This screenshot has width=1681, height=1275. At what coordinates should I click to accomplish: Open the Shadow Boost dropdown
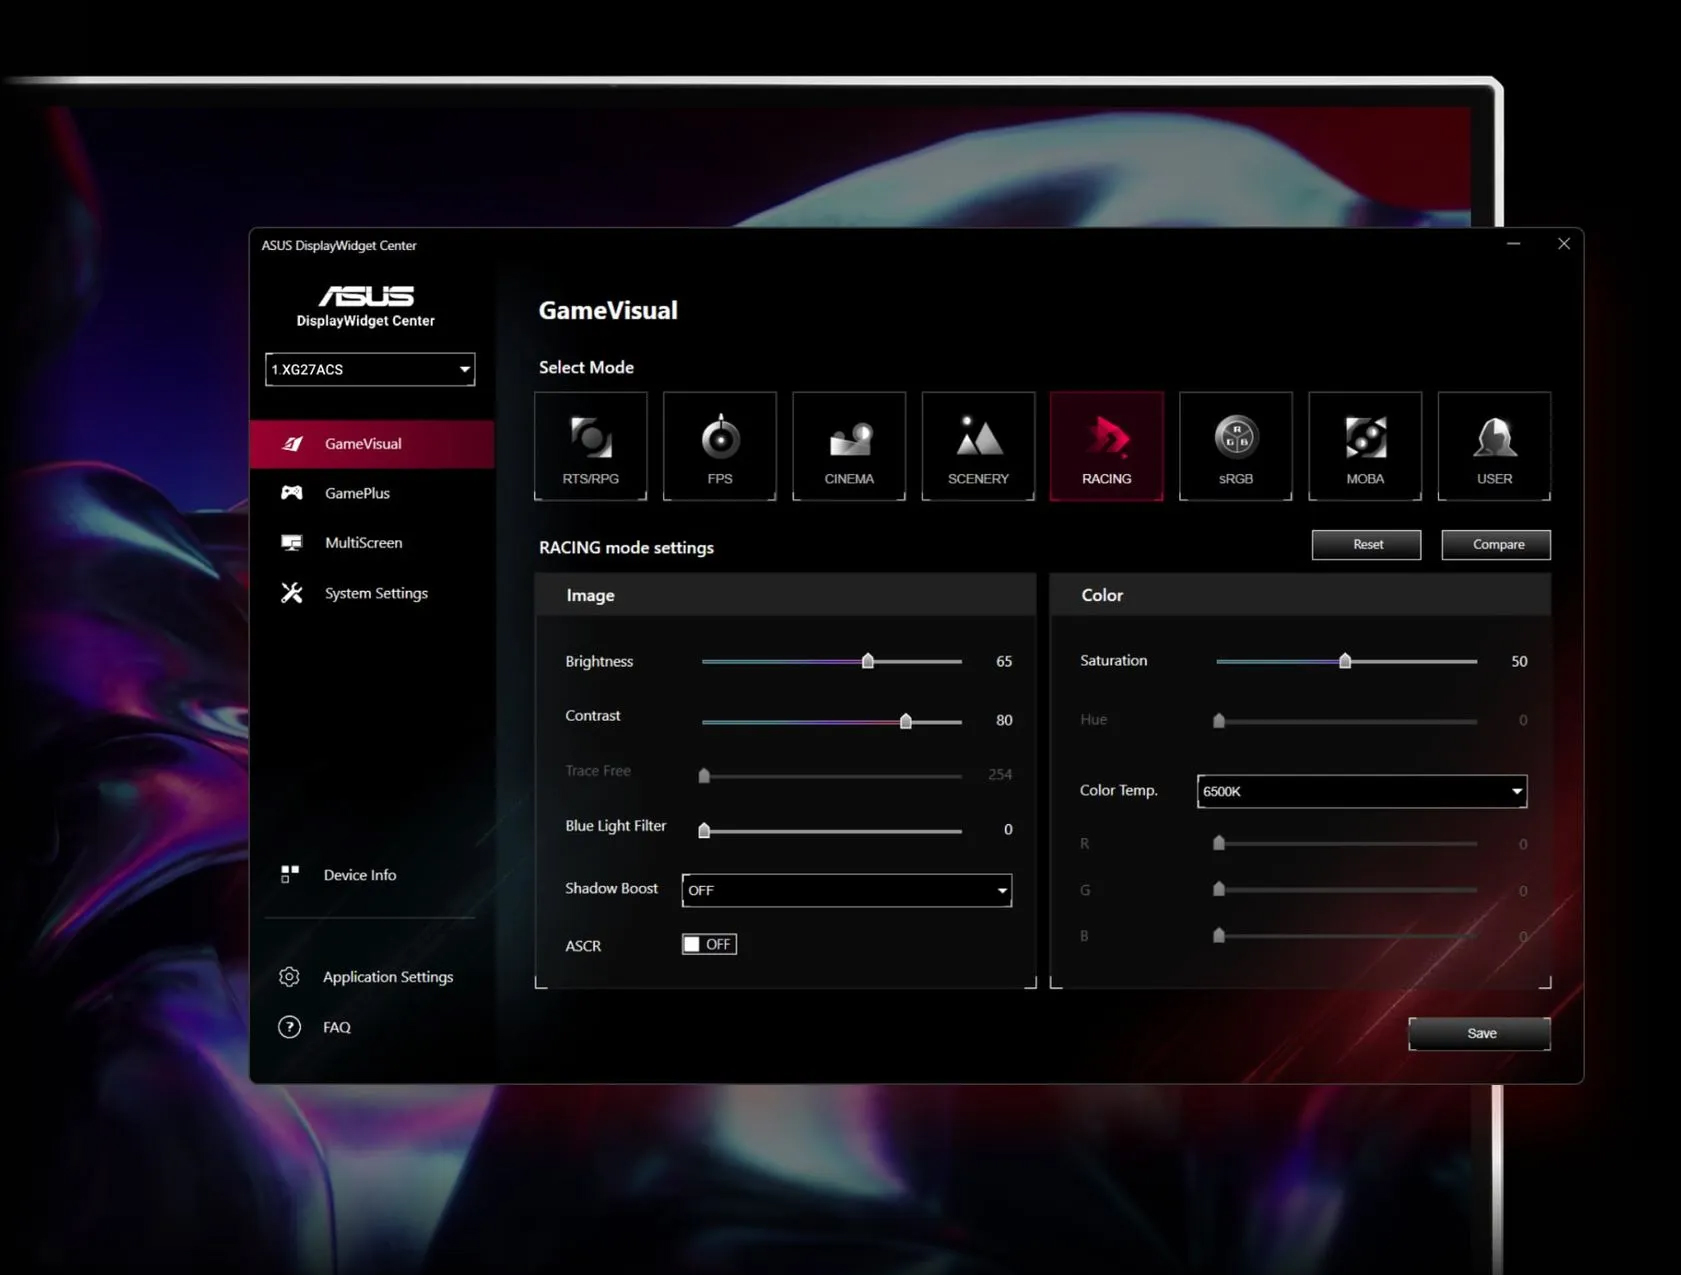point(846,890)
